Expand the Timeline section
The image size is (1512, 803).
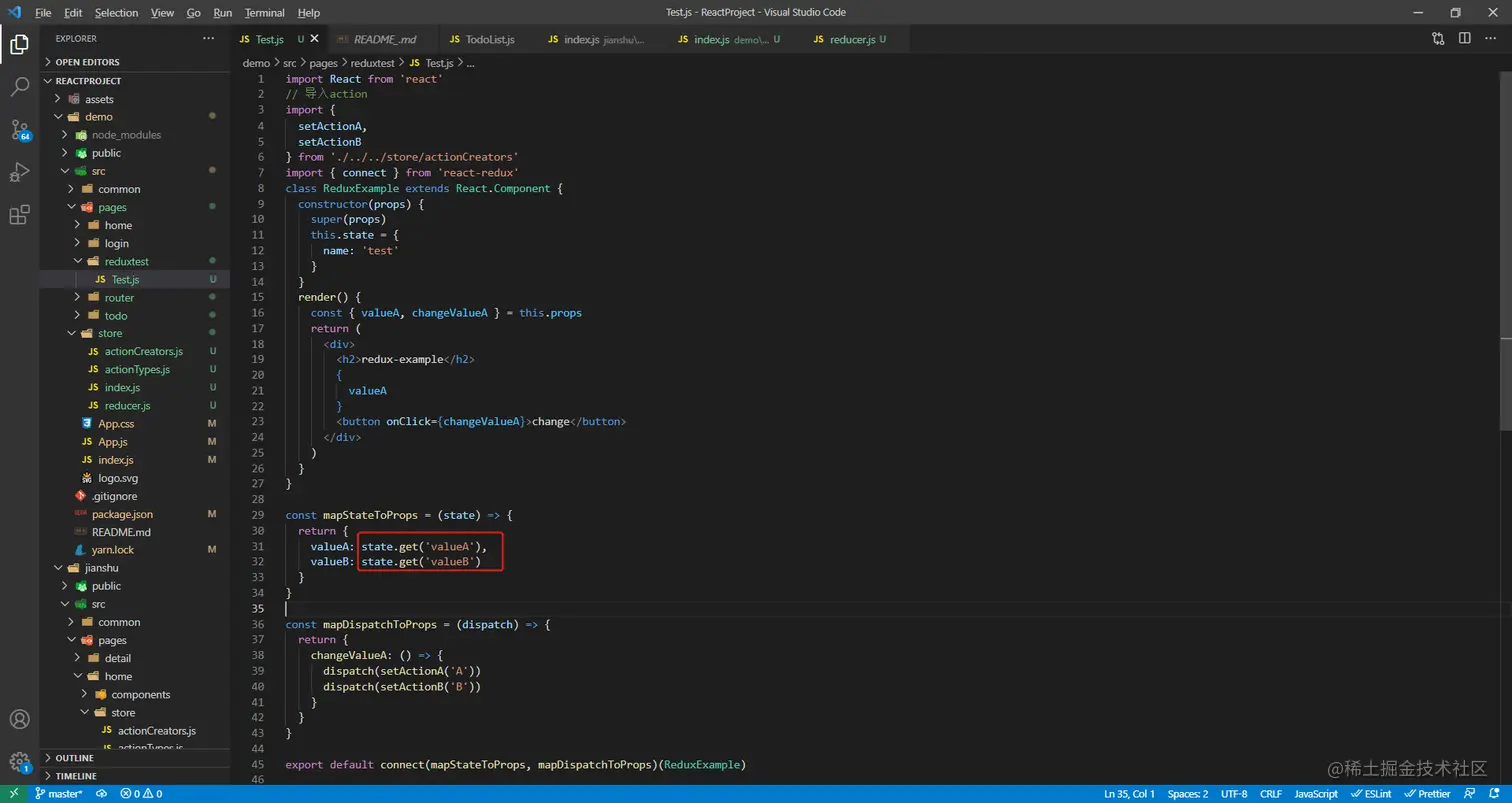134,776
